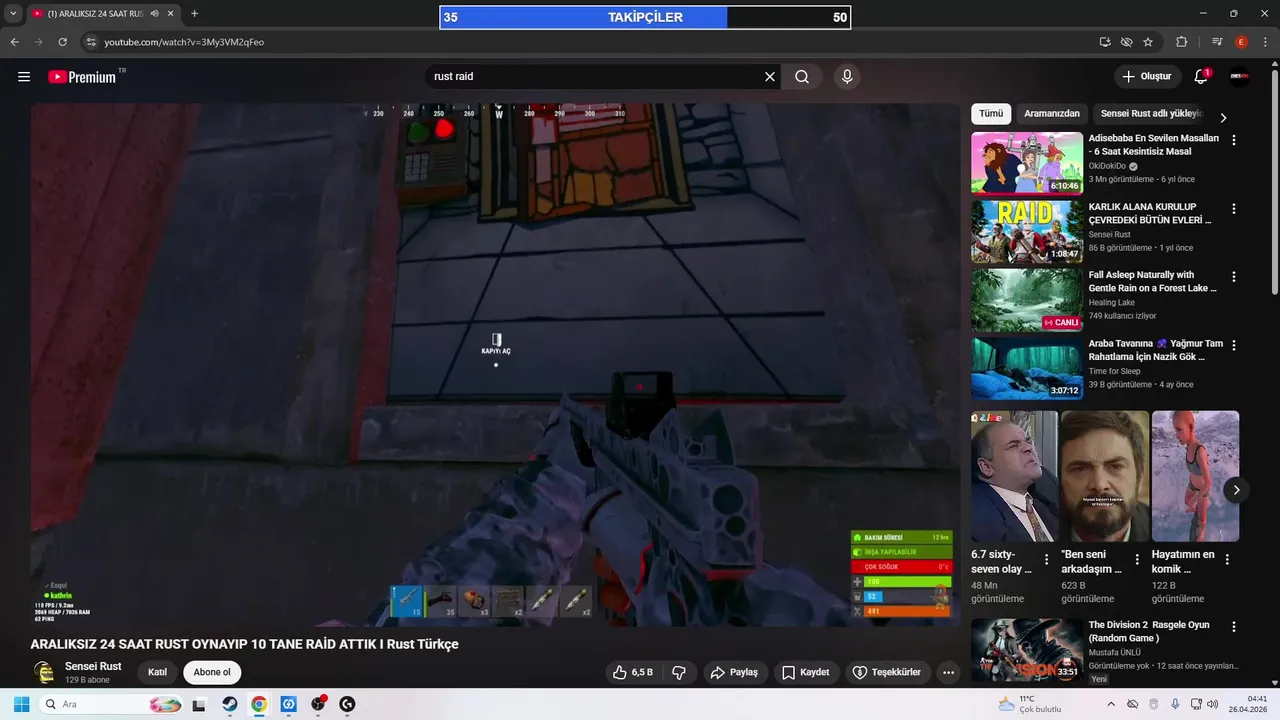Select the Aramanızdan filter chip
Viewport: 1280px width, 720px height.
(x=1052, y=114)
